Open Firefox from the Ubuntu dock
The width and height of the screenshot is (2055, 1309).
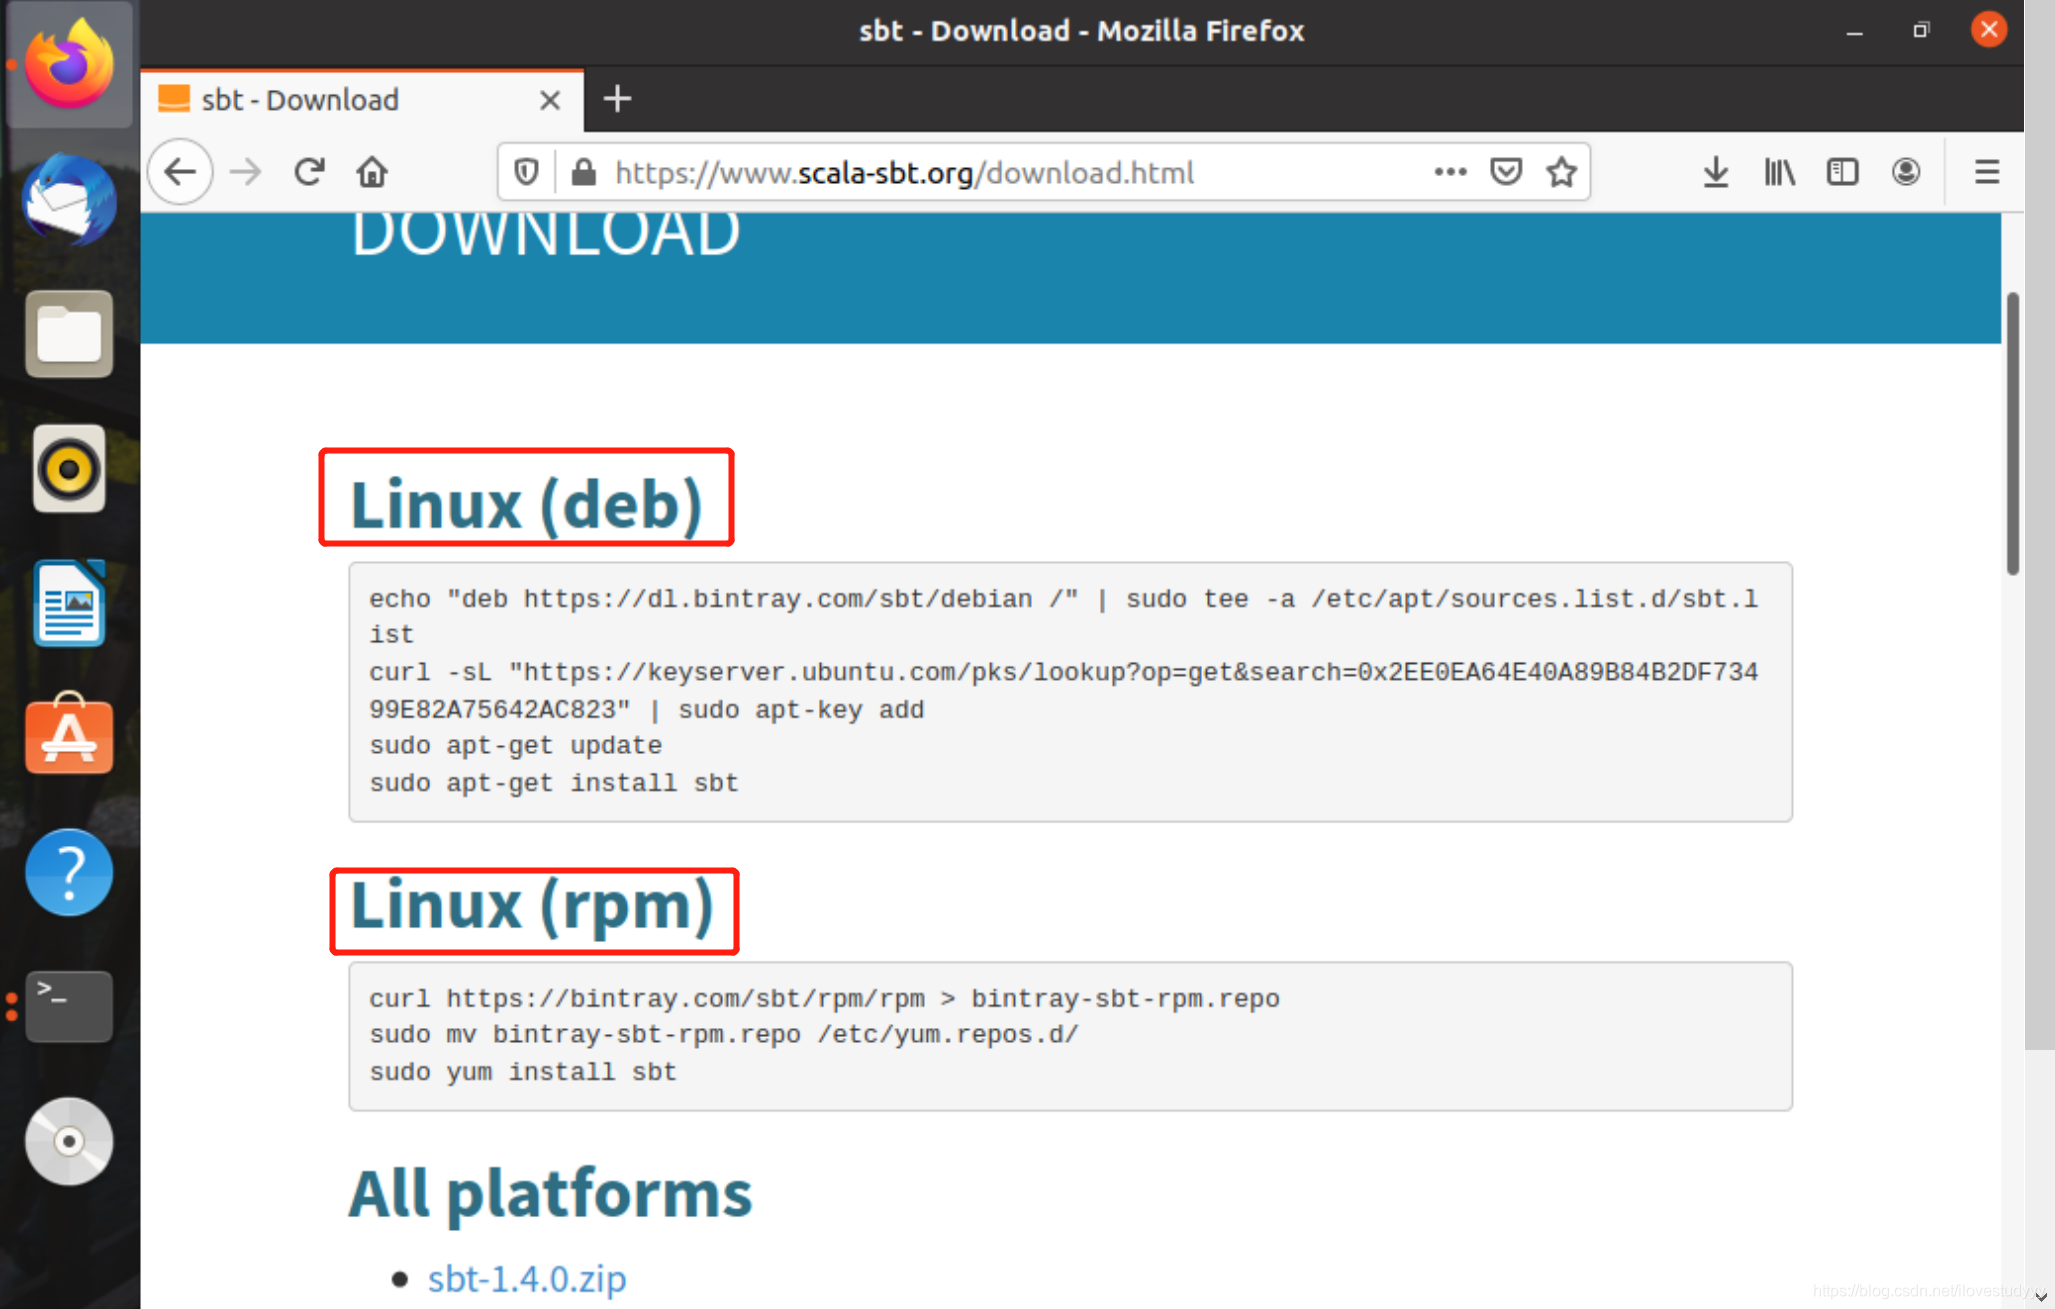coord(69,65)
